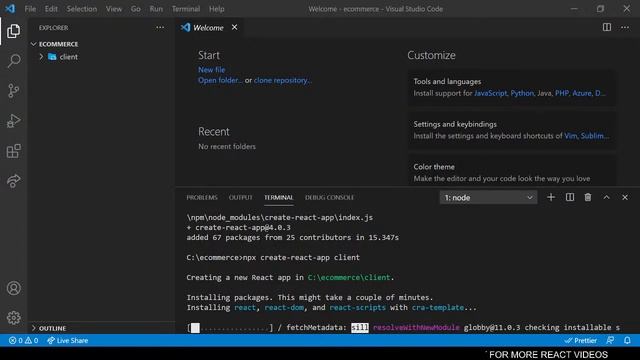Maximize the panel with up chevron
Viewport: 640px width, 360px height.
[607, 198]
